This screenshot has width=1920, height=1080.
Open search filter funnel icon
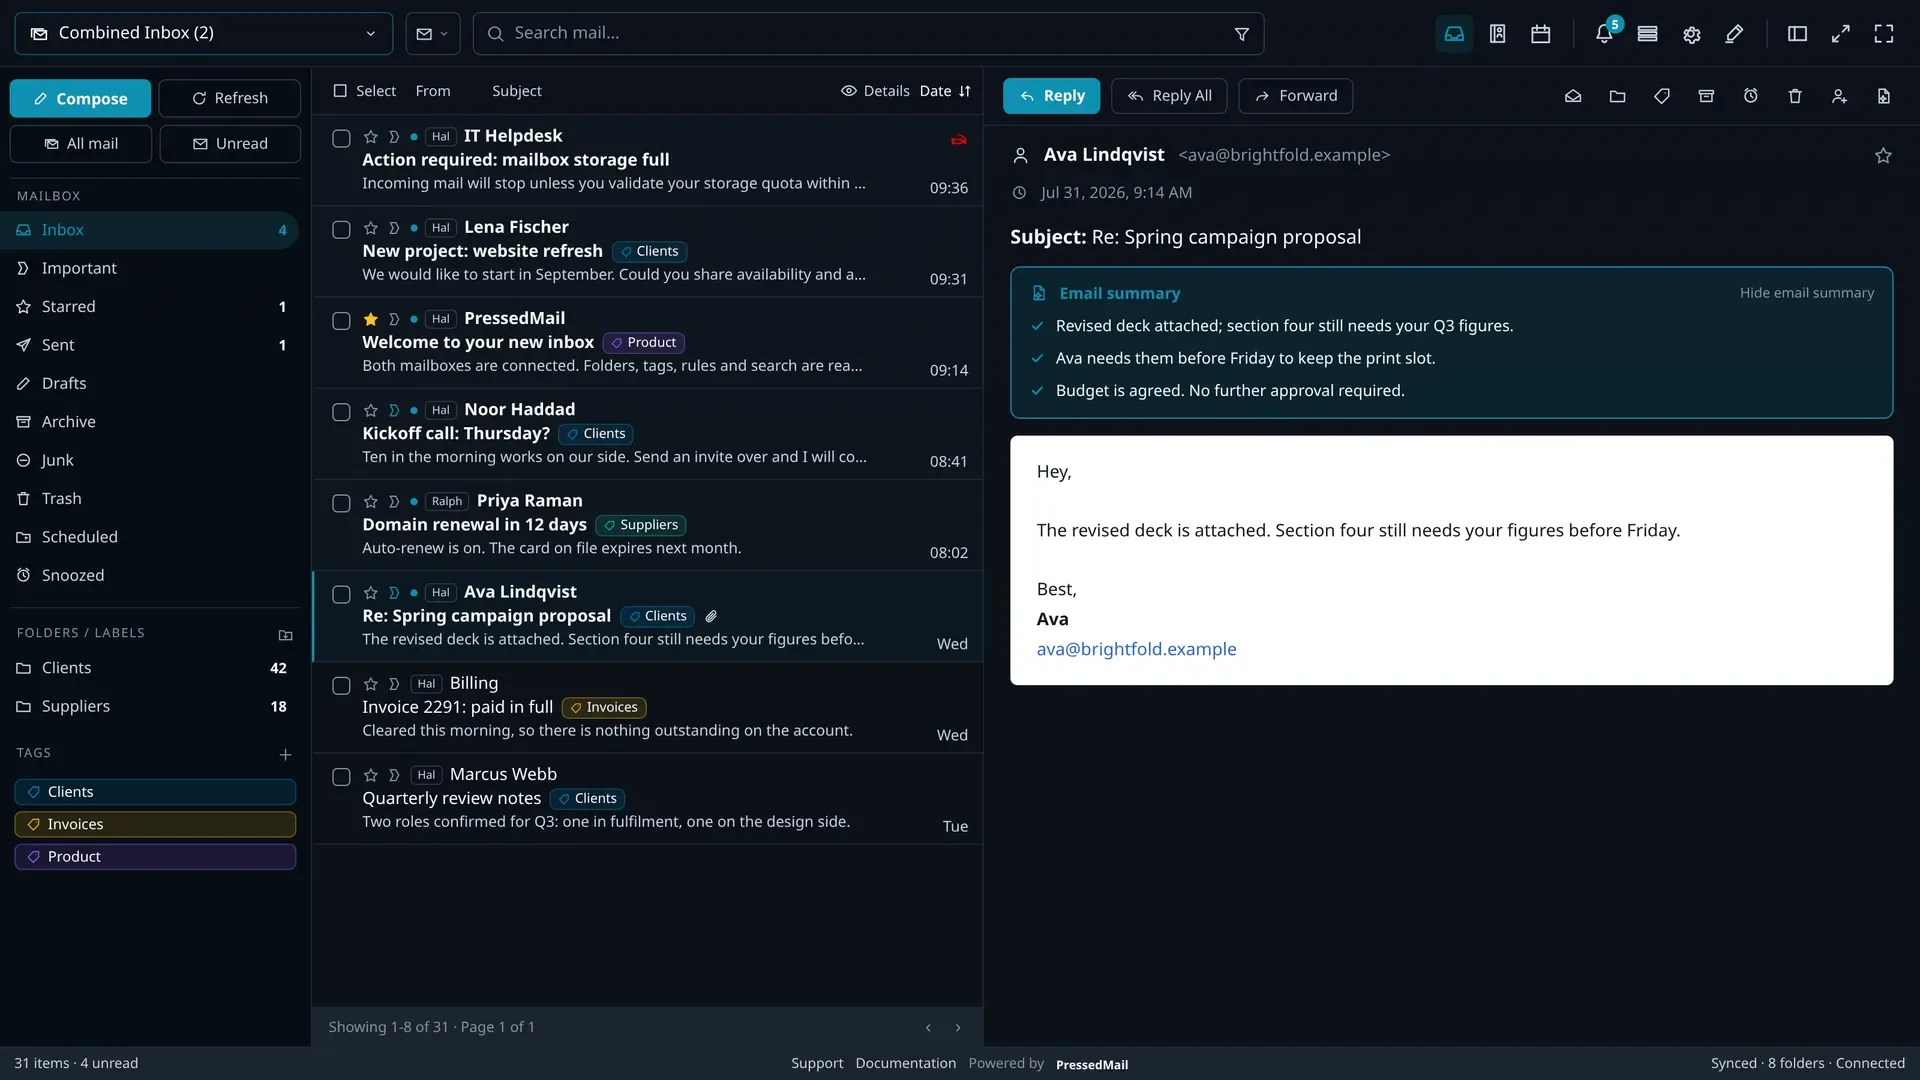point(1242,34)
